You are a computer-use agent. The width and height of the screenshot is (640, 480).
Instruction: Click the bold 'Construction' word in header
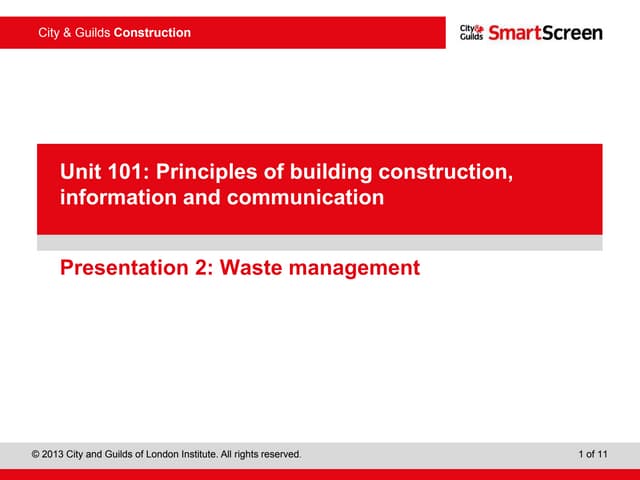[152, 33]
